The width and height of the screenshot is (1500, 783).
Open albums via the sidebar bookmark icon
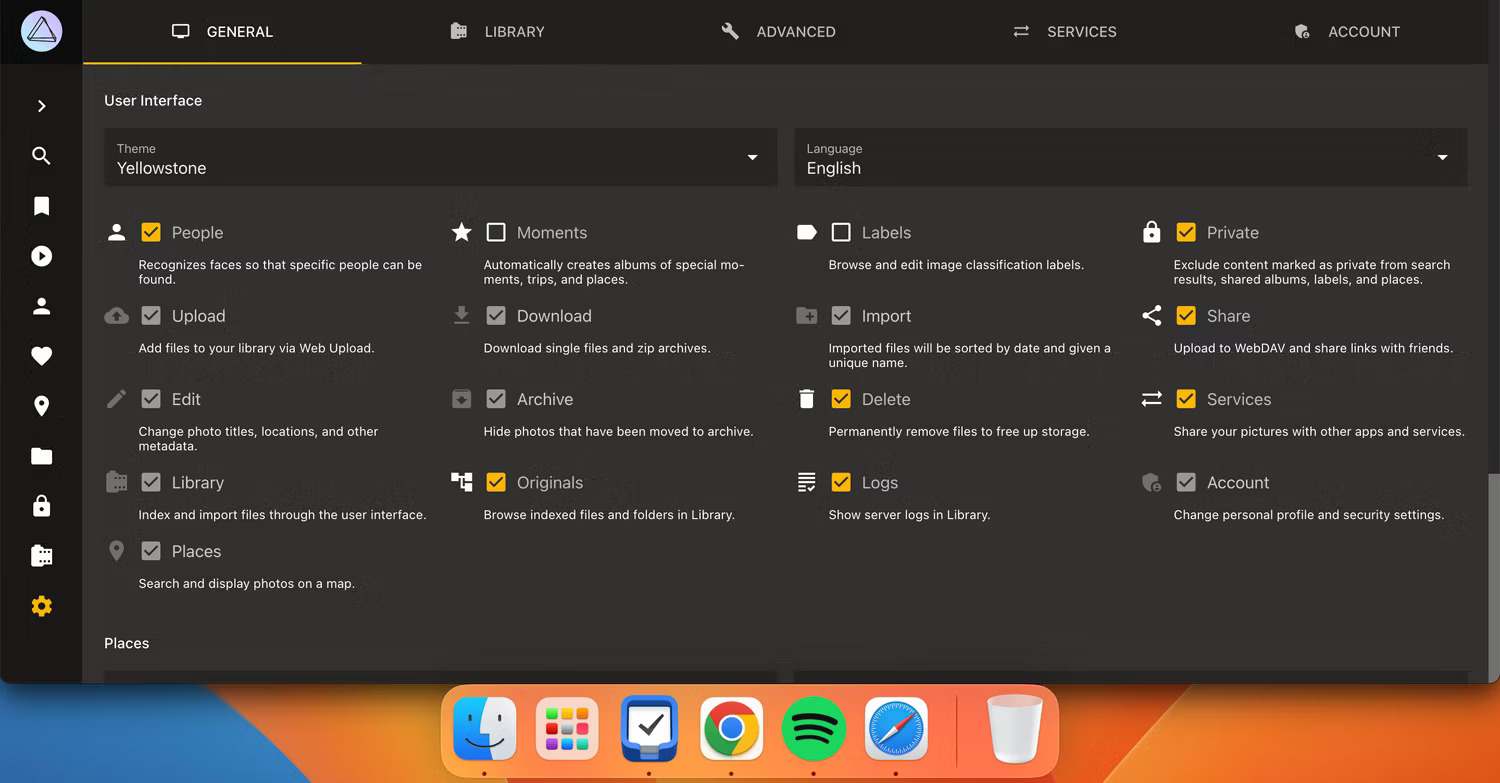pos(41,206)
